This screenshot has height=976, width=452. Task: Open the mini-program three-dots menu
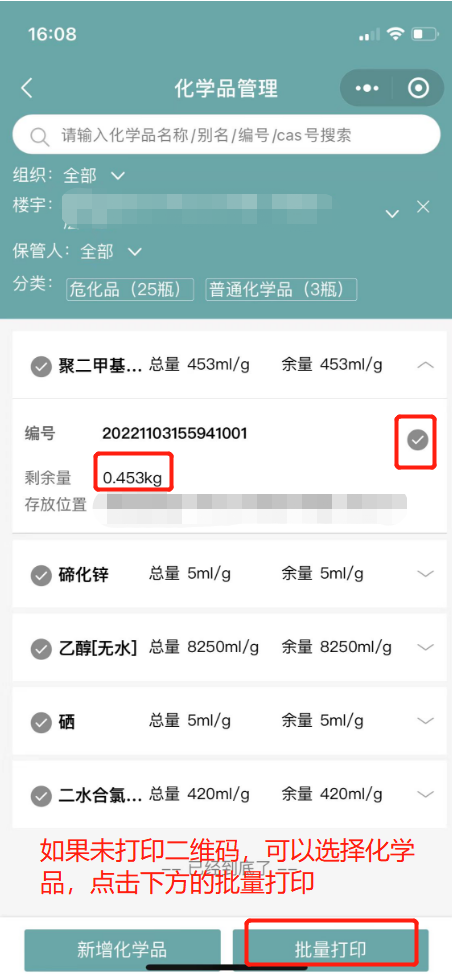tap(367, 88)
